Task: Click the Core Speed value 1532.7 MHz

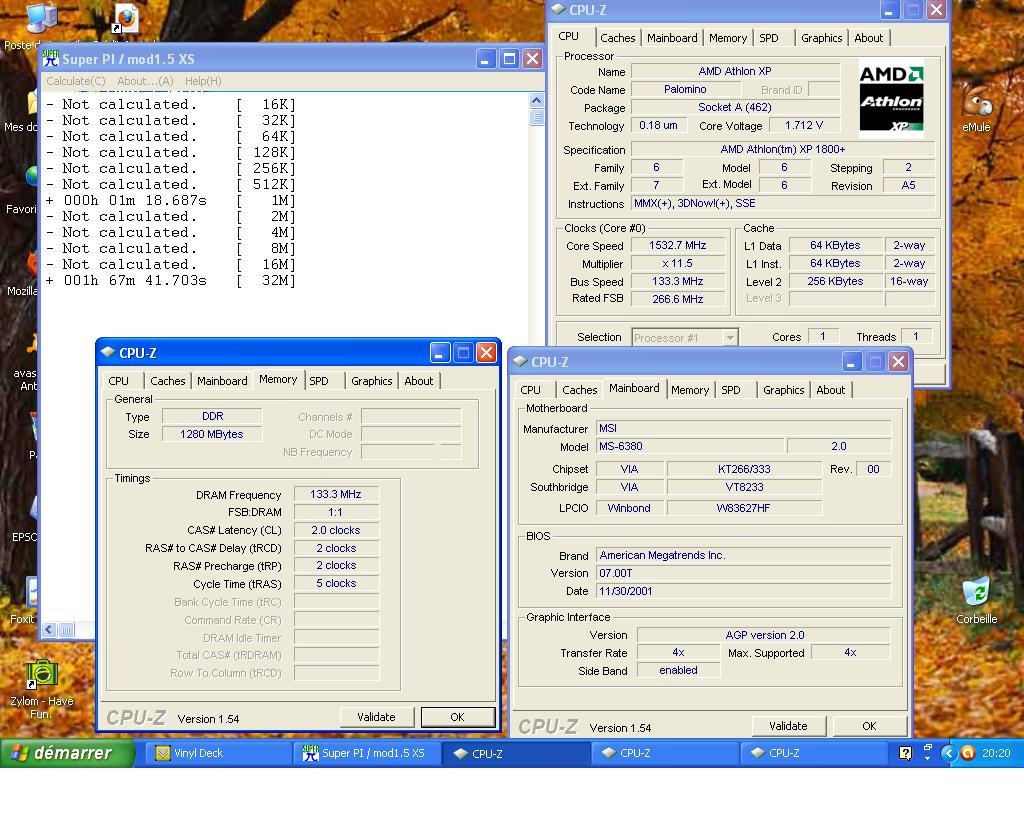Action: click(x=677, y=245)
